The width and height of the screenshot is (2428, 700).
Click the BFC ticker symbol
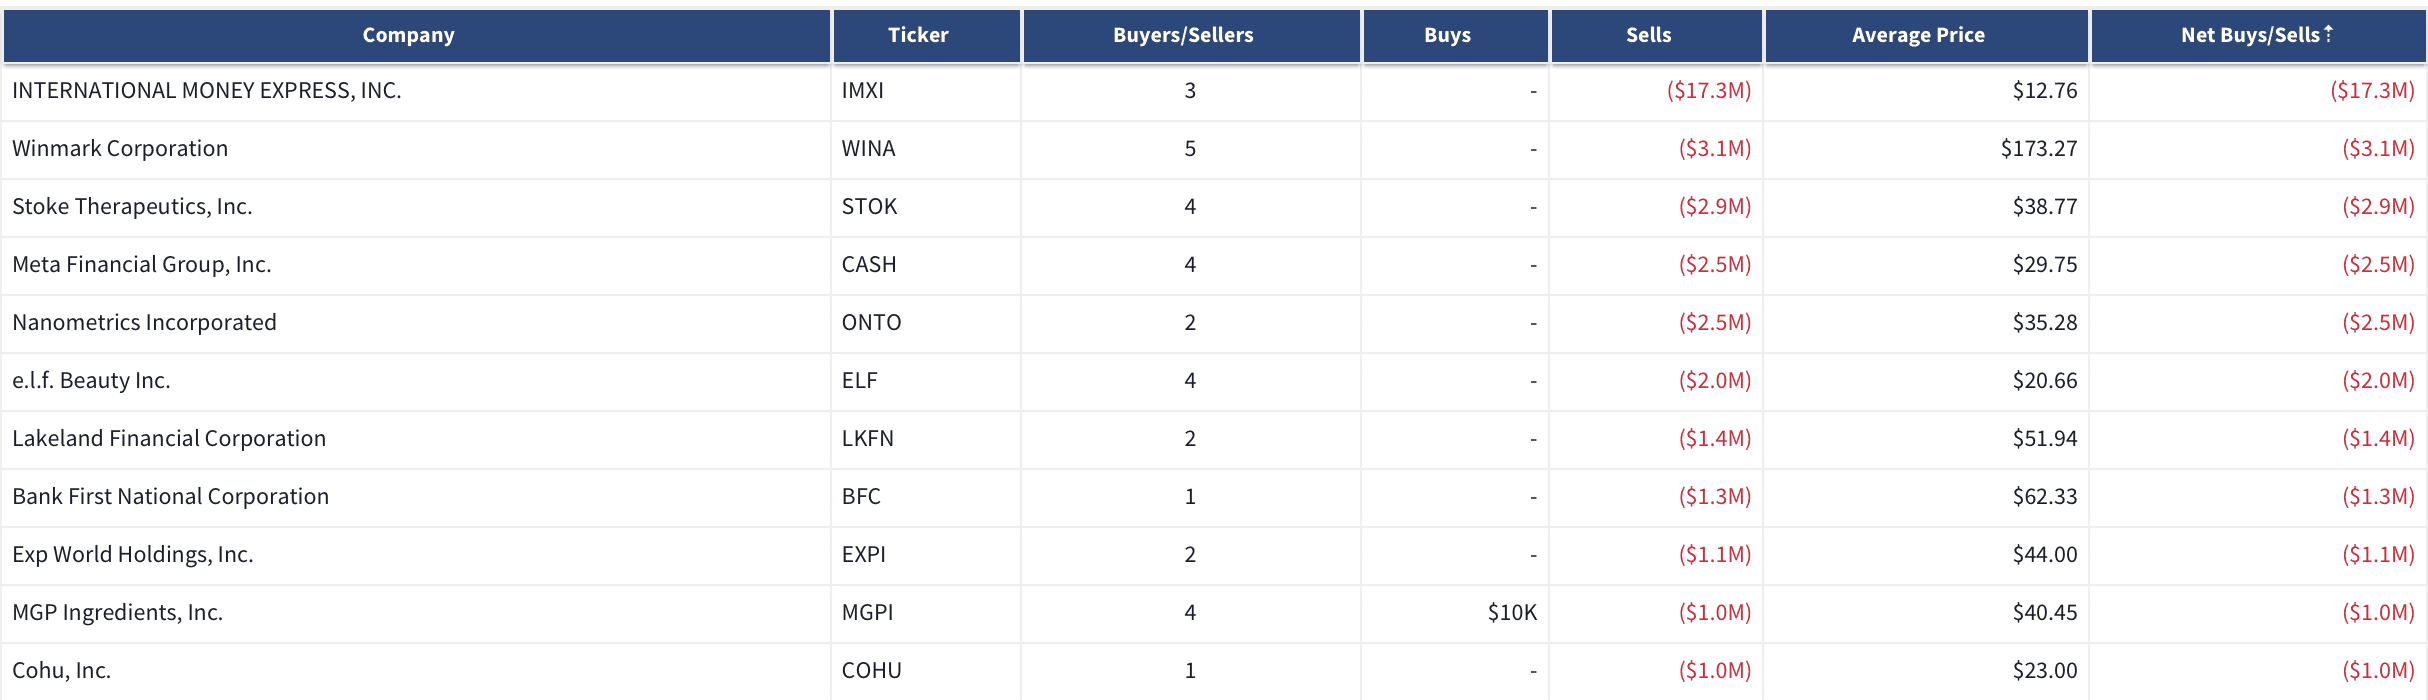(x=861, y=497)
